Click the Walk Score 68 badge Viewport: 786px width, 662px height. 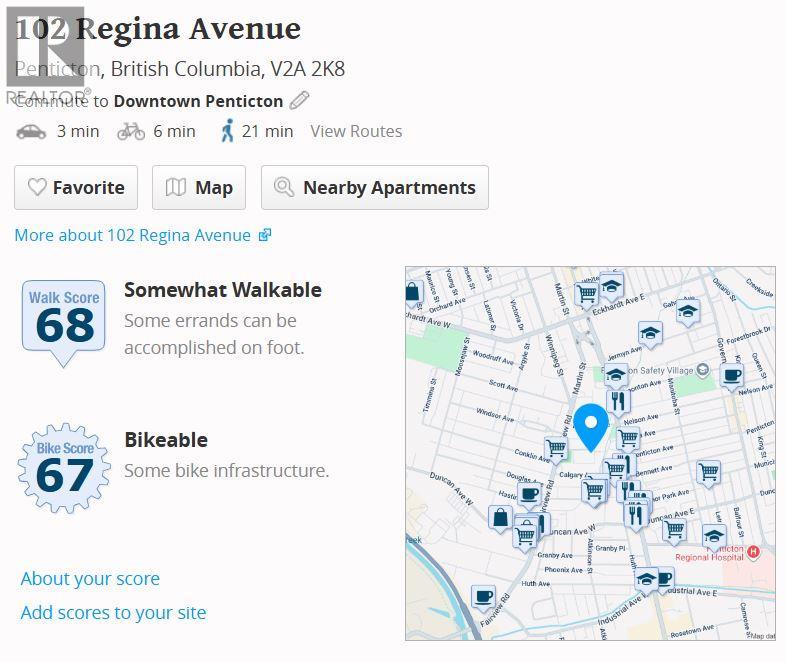tap(64, 323)
